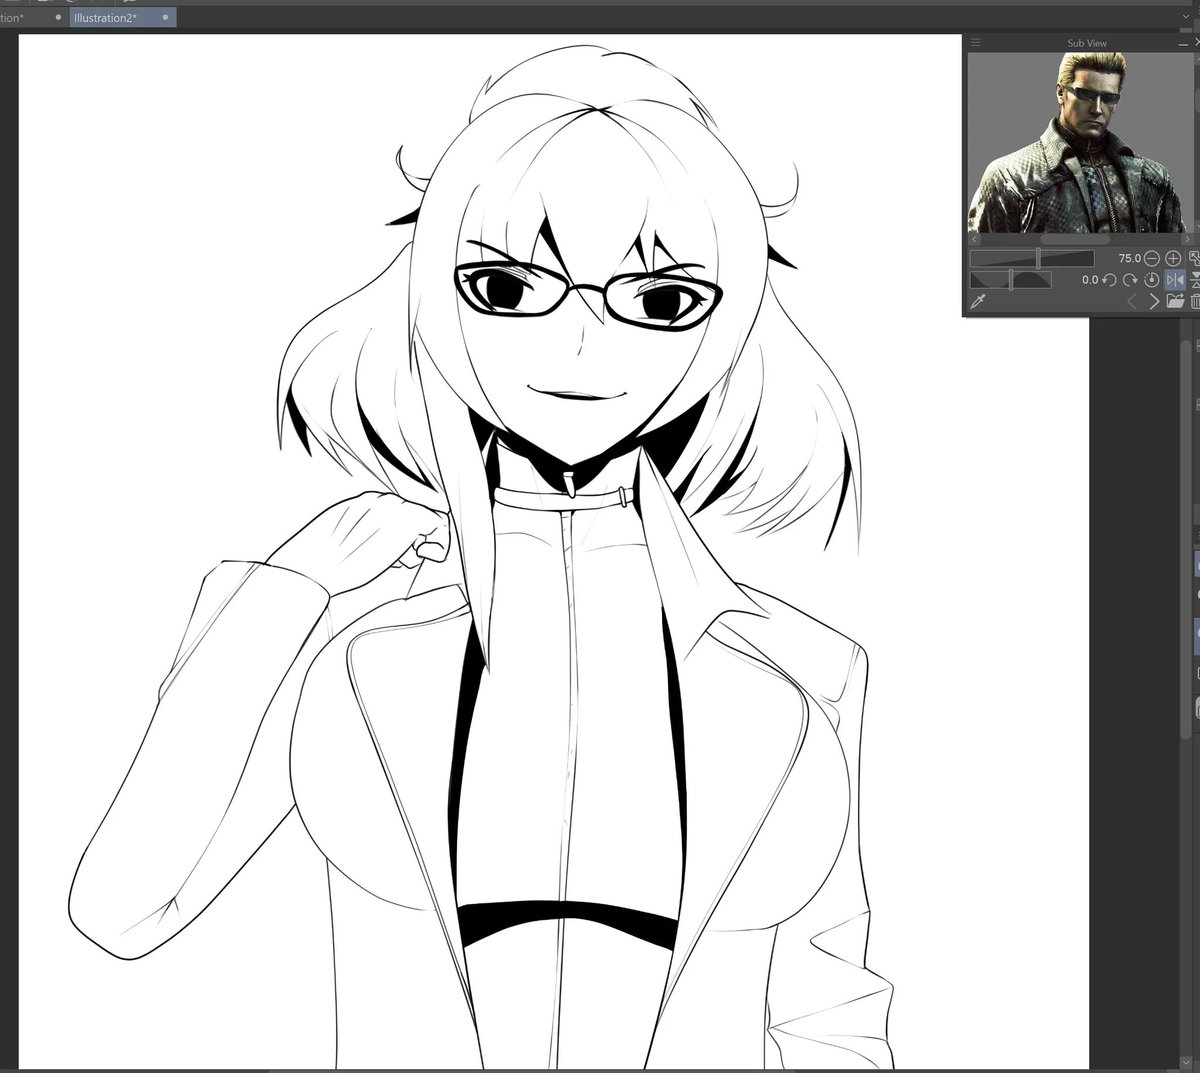Zoom out the Sub View image
The width and height of the screenshot is (1200, 1073).
[1152, 258]
